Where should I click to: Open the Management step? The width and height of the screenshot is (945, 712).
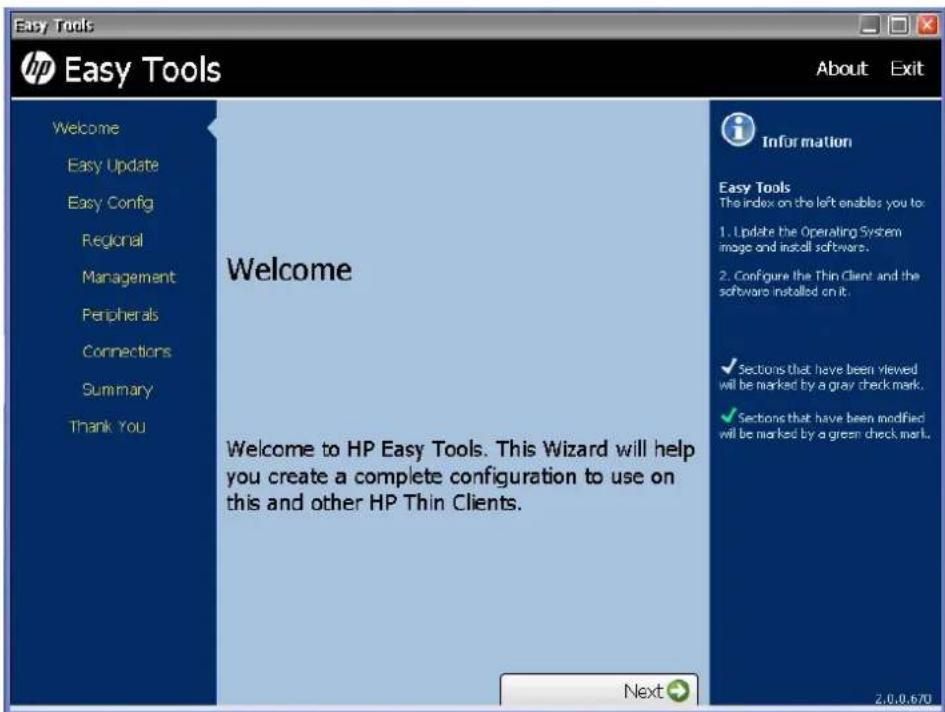[128, 277]
